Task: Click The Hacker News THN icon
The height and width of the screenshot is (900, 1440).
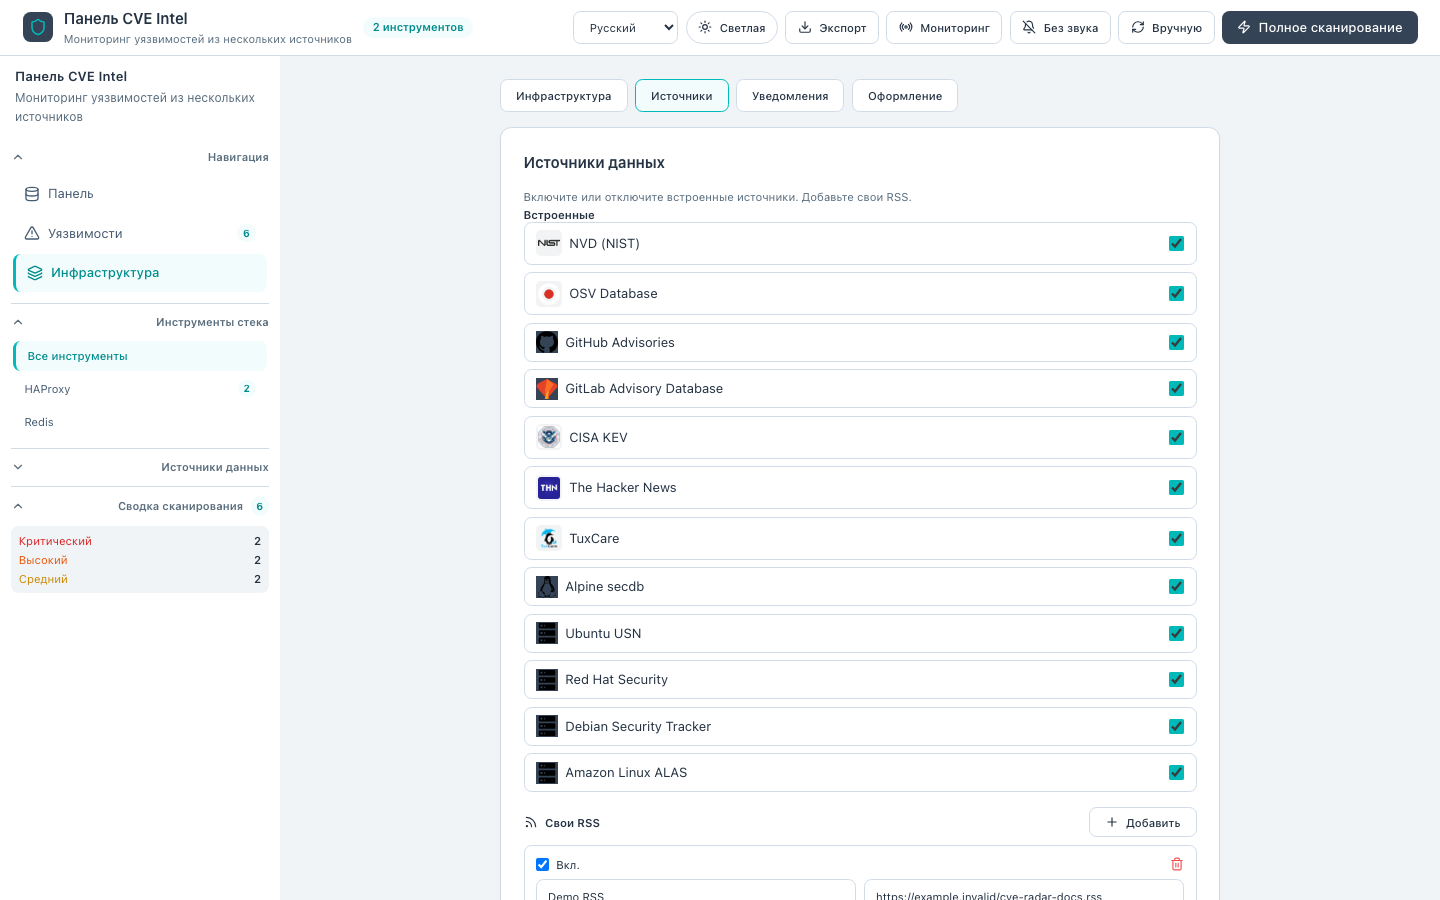Action: click(549, 488)
